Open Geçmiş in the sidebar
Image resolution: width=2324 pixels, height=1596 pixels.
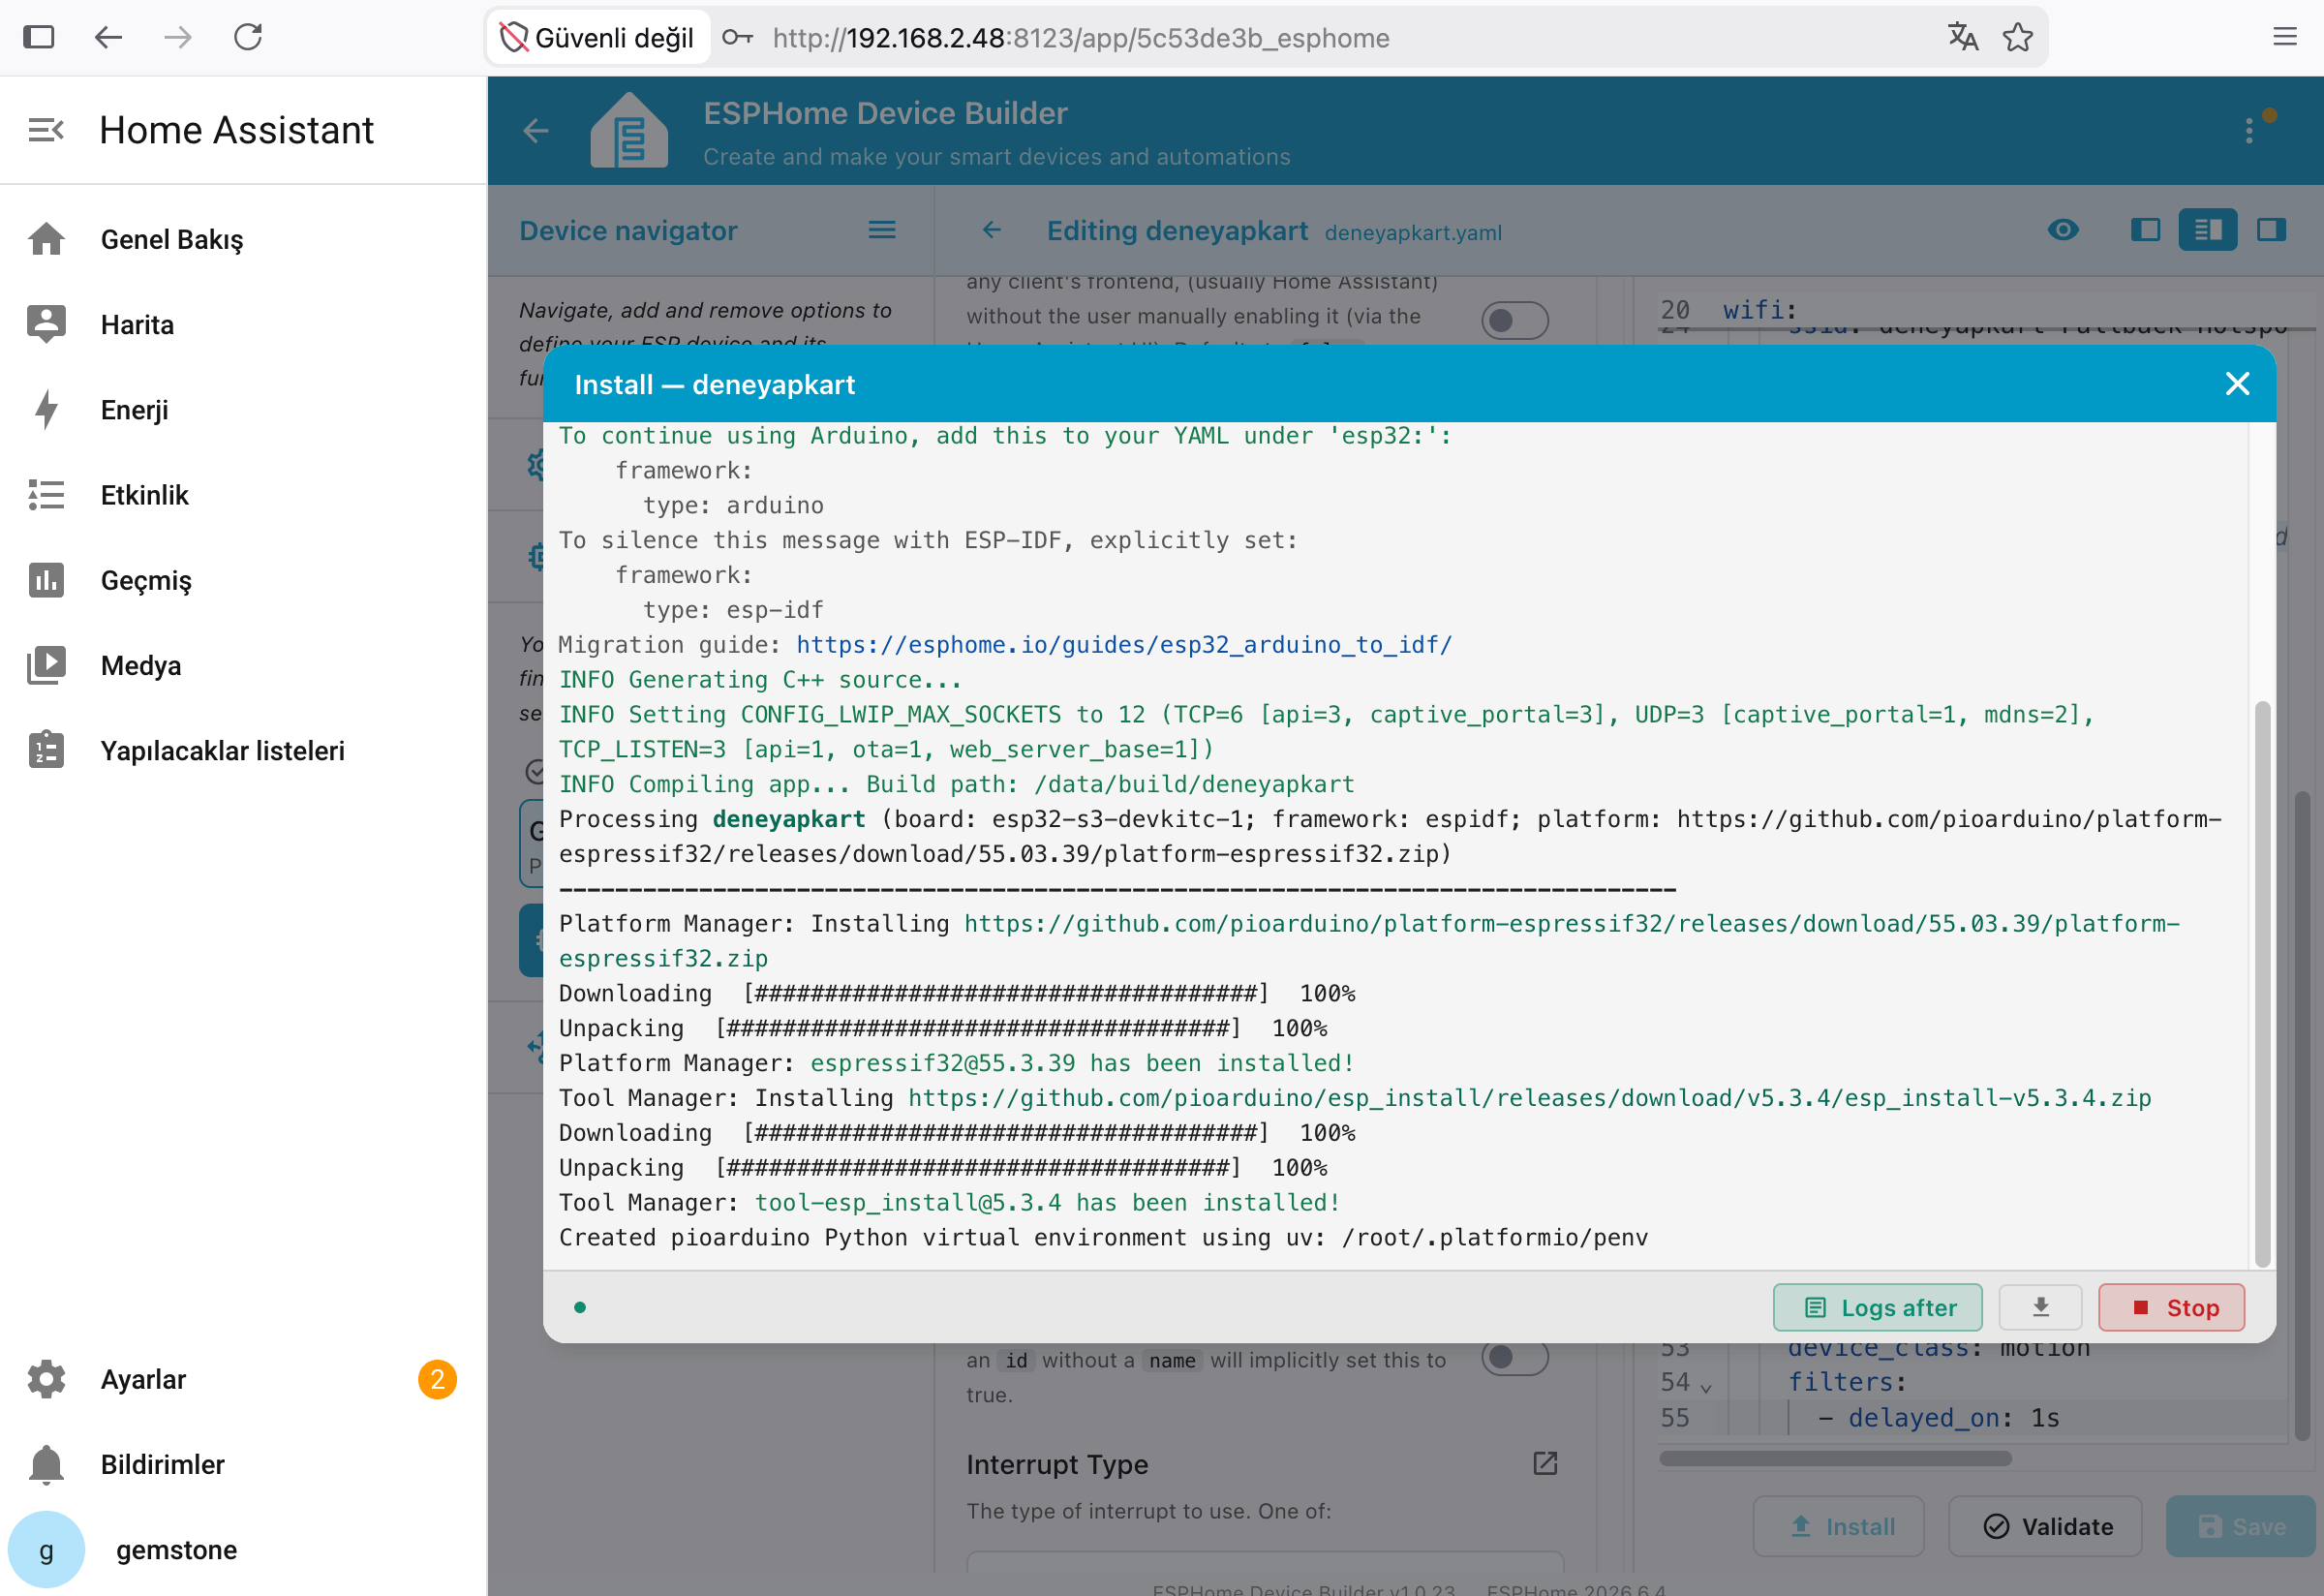coord(243,581)
